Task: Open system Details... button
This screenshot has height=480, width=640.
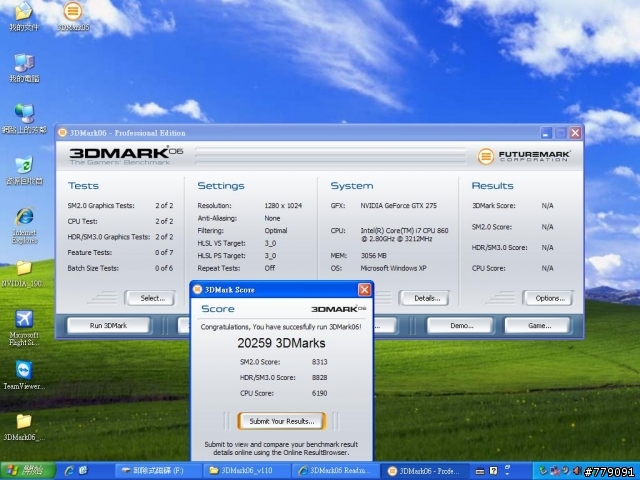Action: (427, 298)
